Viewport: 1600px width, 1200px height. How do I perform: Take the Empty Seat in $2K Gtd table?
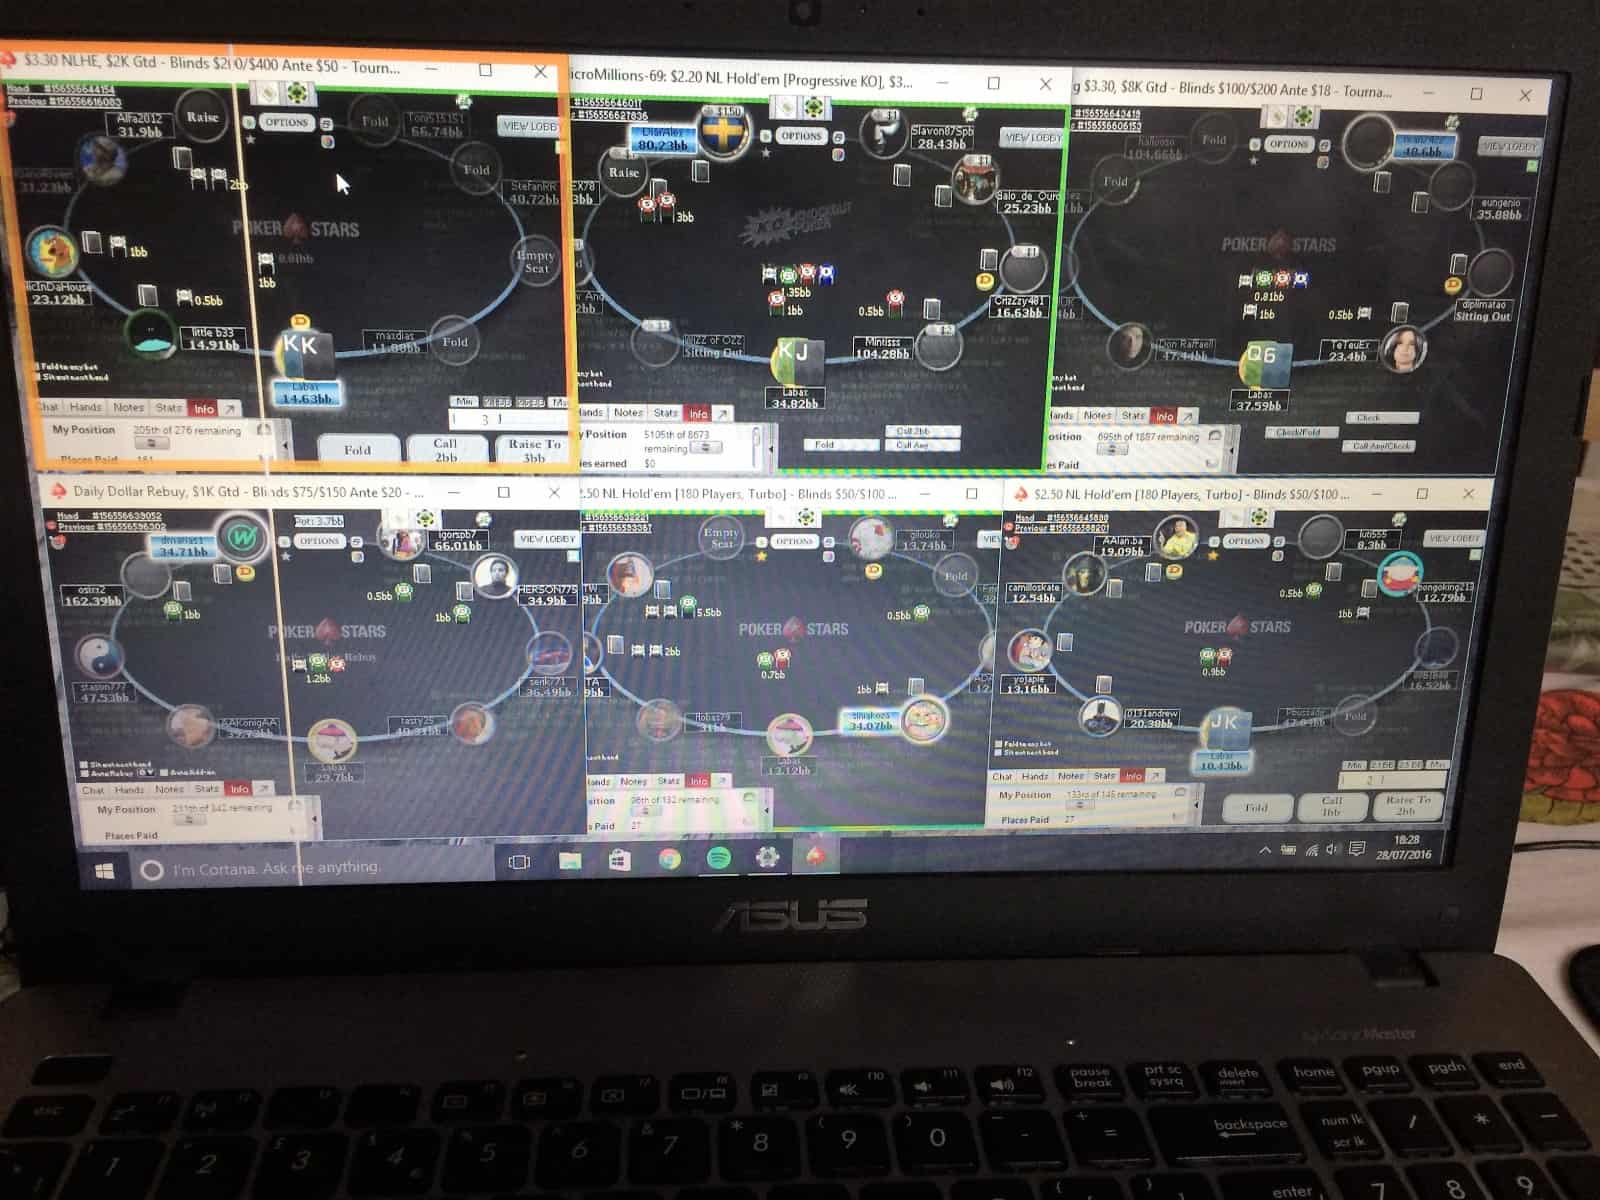click(537, 262)
